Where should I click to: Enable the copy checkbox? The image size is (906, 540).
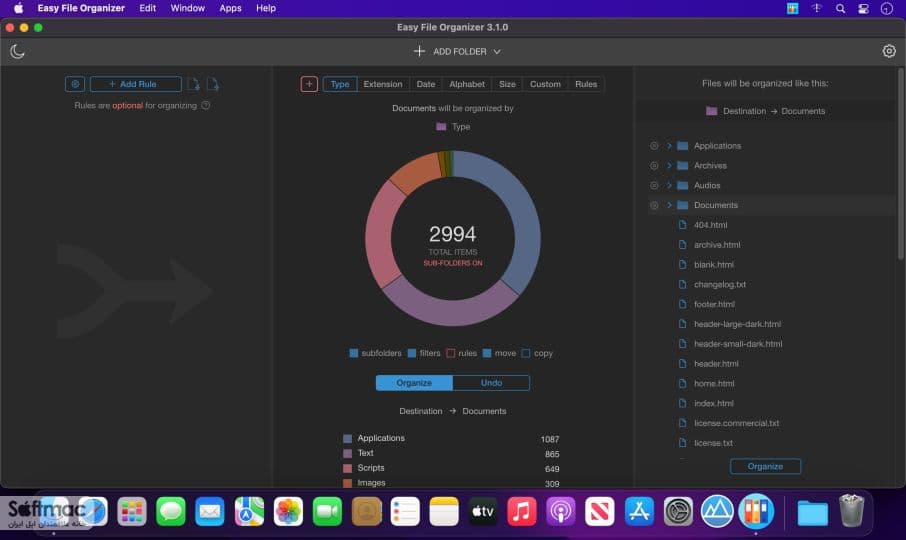coord(526,353)
